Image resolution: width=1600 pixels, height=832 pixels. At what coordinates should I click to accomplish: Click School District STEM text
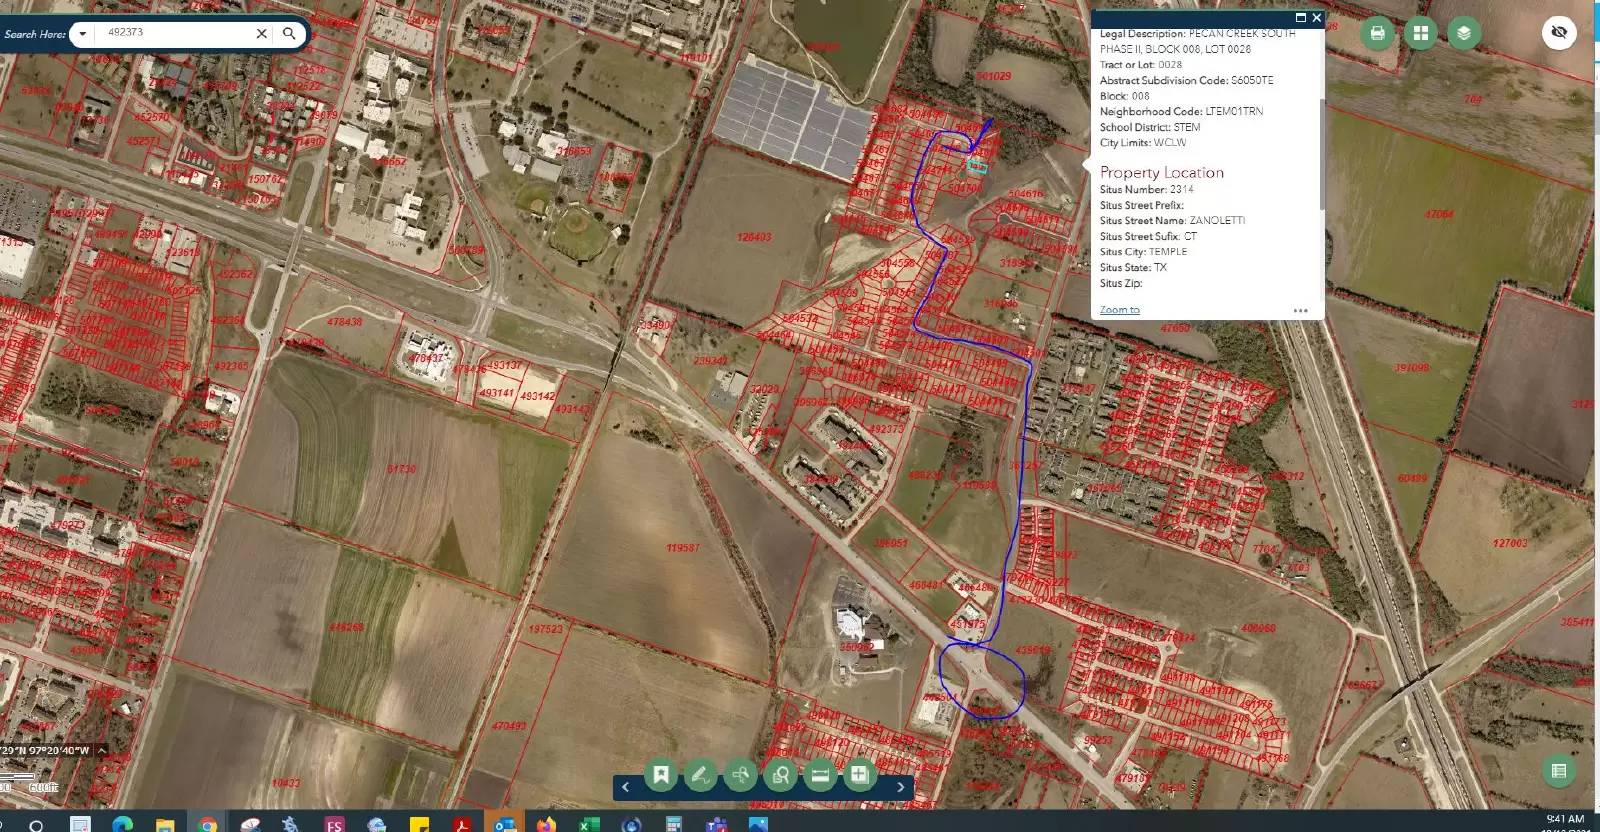1149,127
